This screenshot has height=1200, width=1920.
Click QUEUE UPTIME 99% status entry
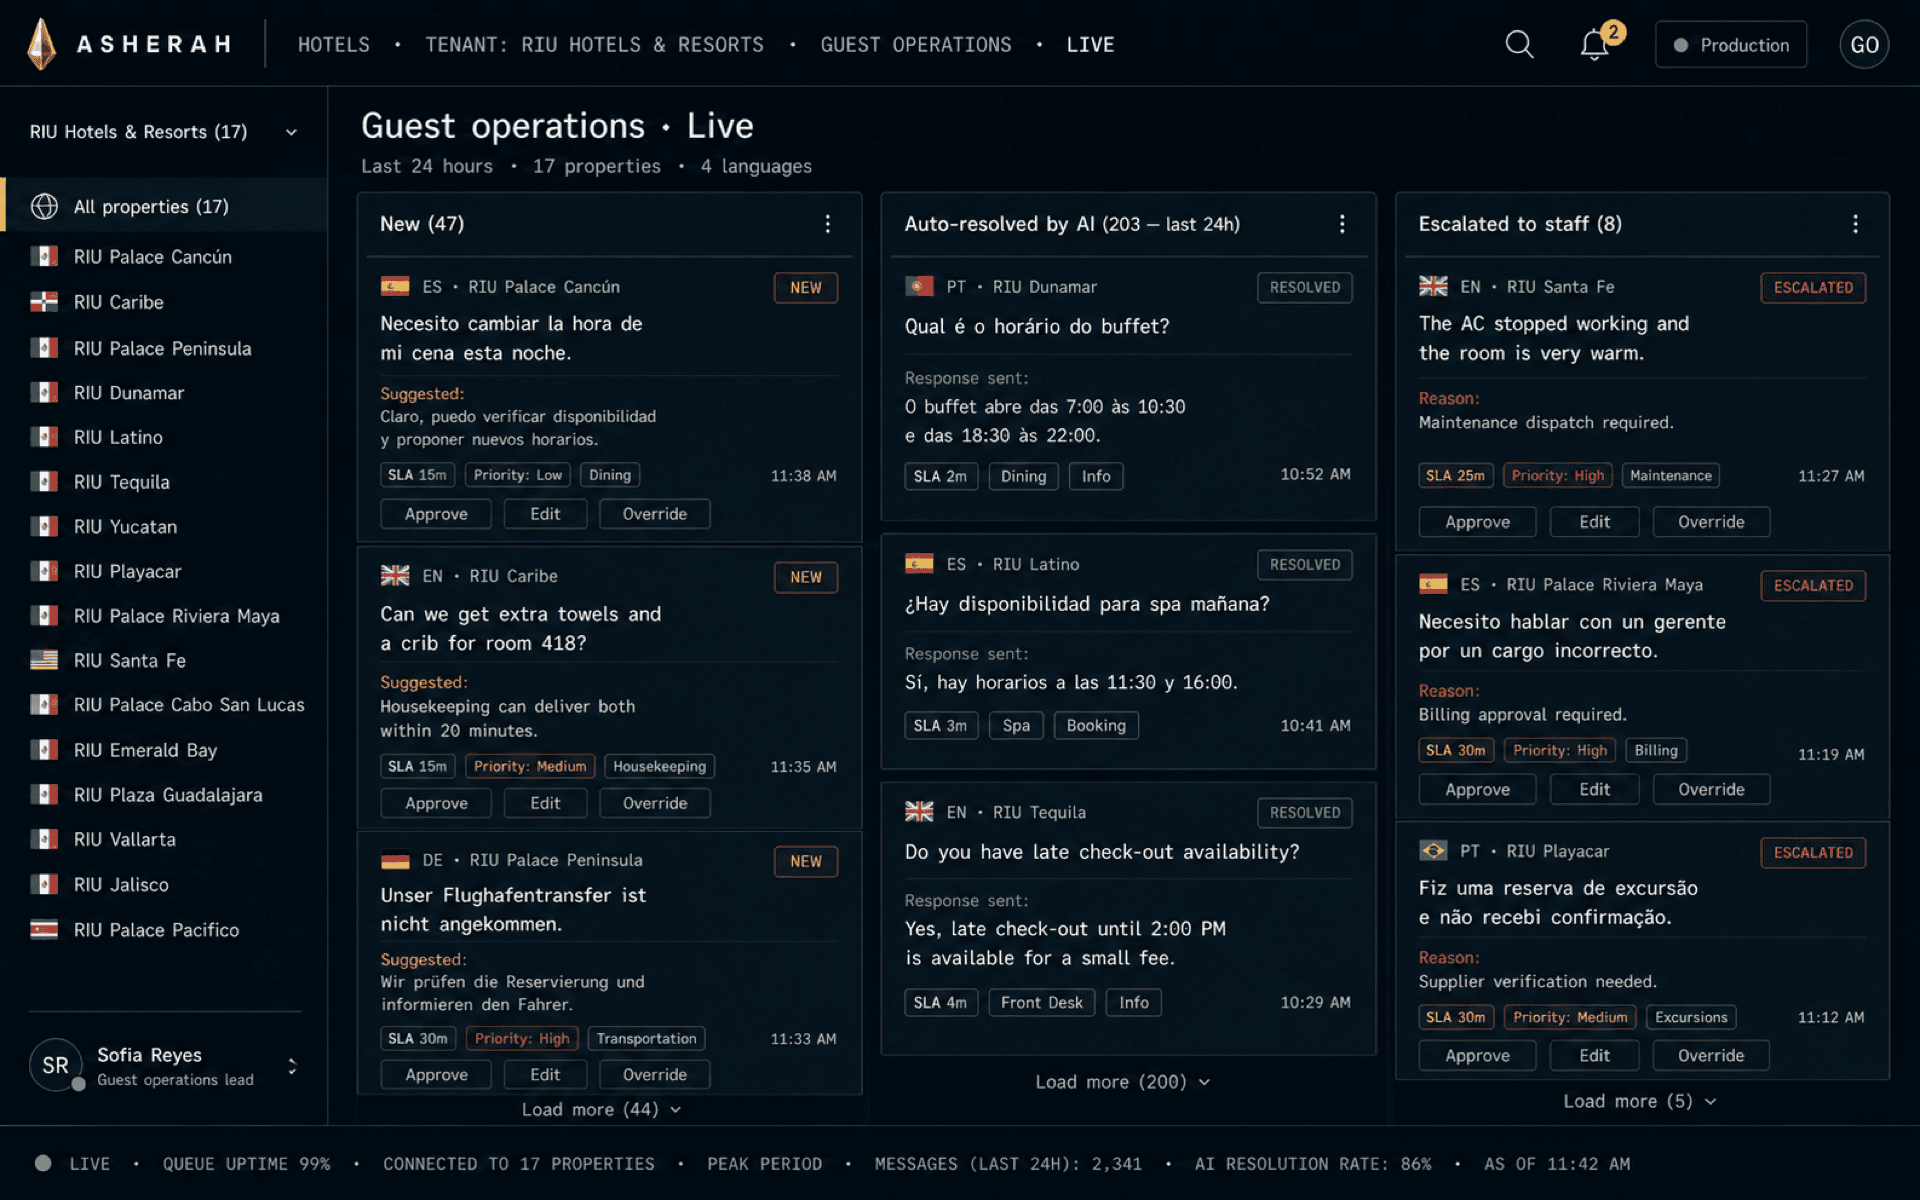tap(247, 1164)
